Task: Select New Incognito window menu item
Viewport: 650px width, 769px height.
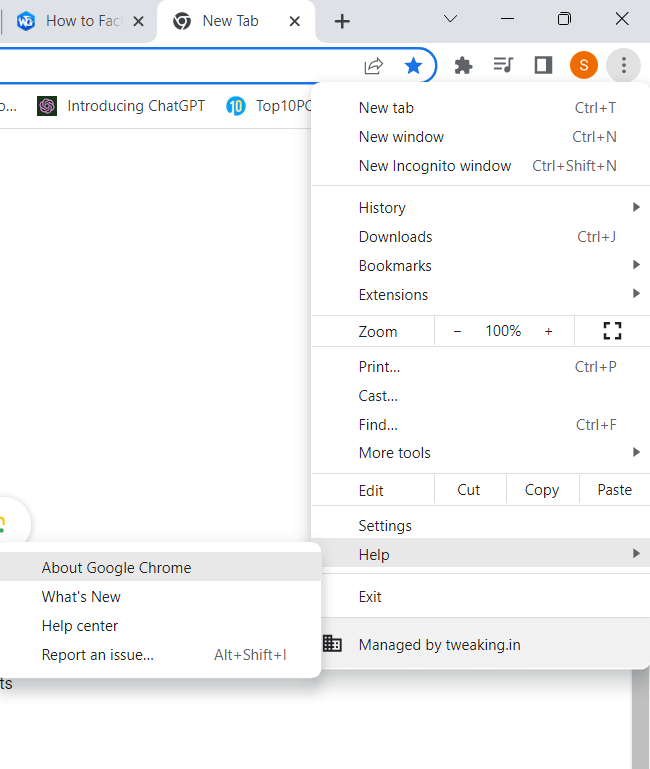Action: point(481,166)
